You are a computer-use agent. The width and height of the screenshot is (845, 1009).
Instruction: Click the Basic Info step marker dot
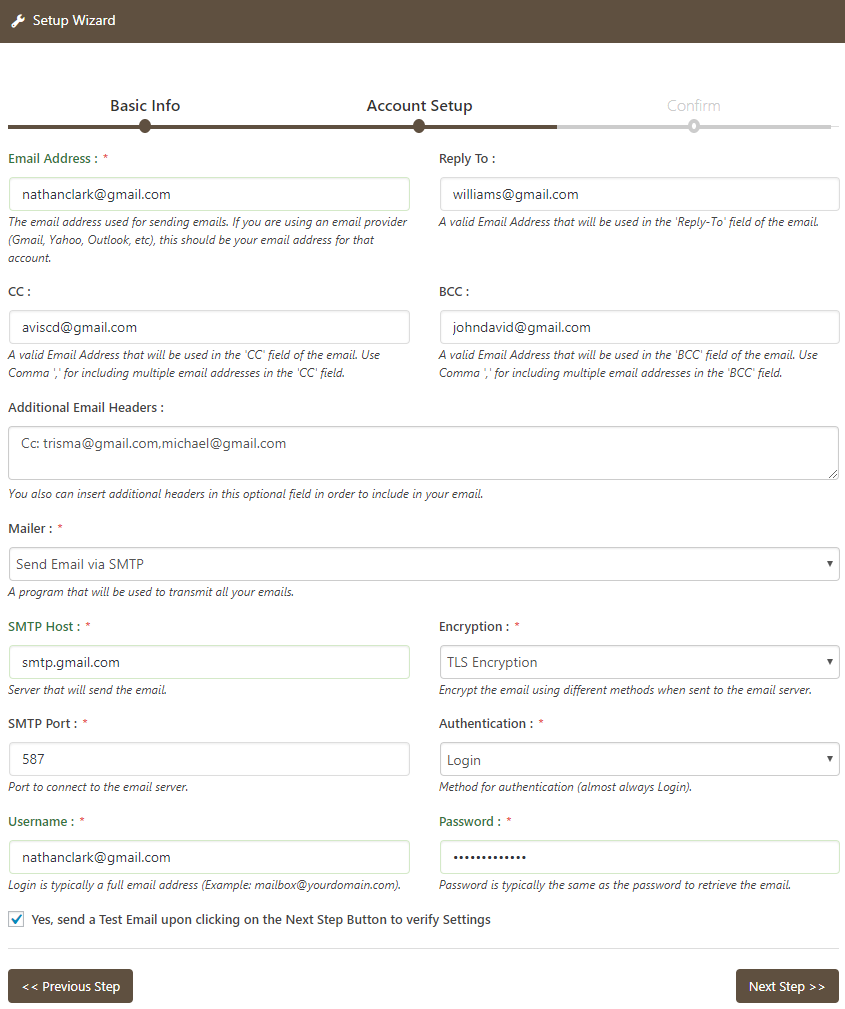click(145, 126)
